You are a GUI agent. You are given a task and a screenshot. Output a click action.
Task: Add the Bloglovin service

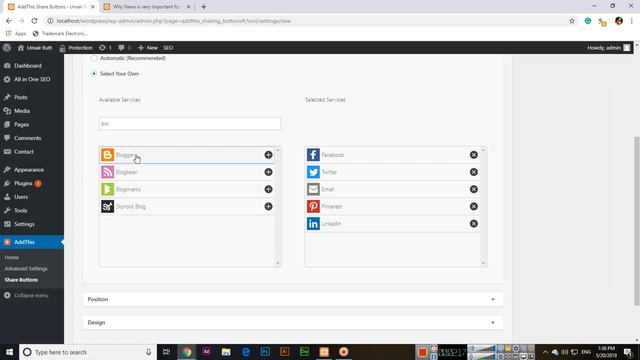point(268,172)
